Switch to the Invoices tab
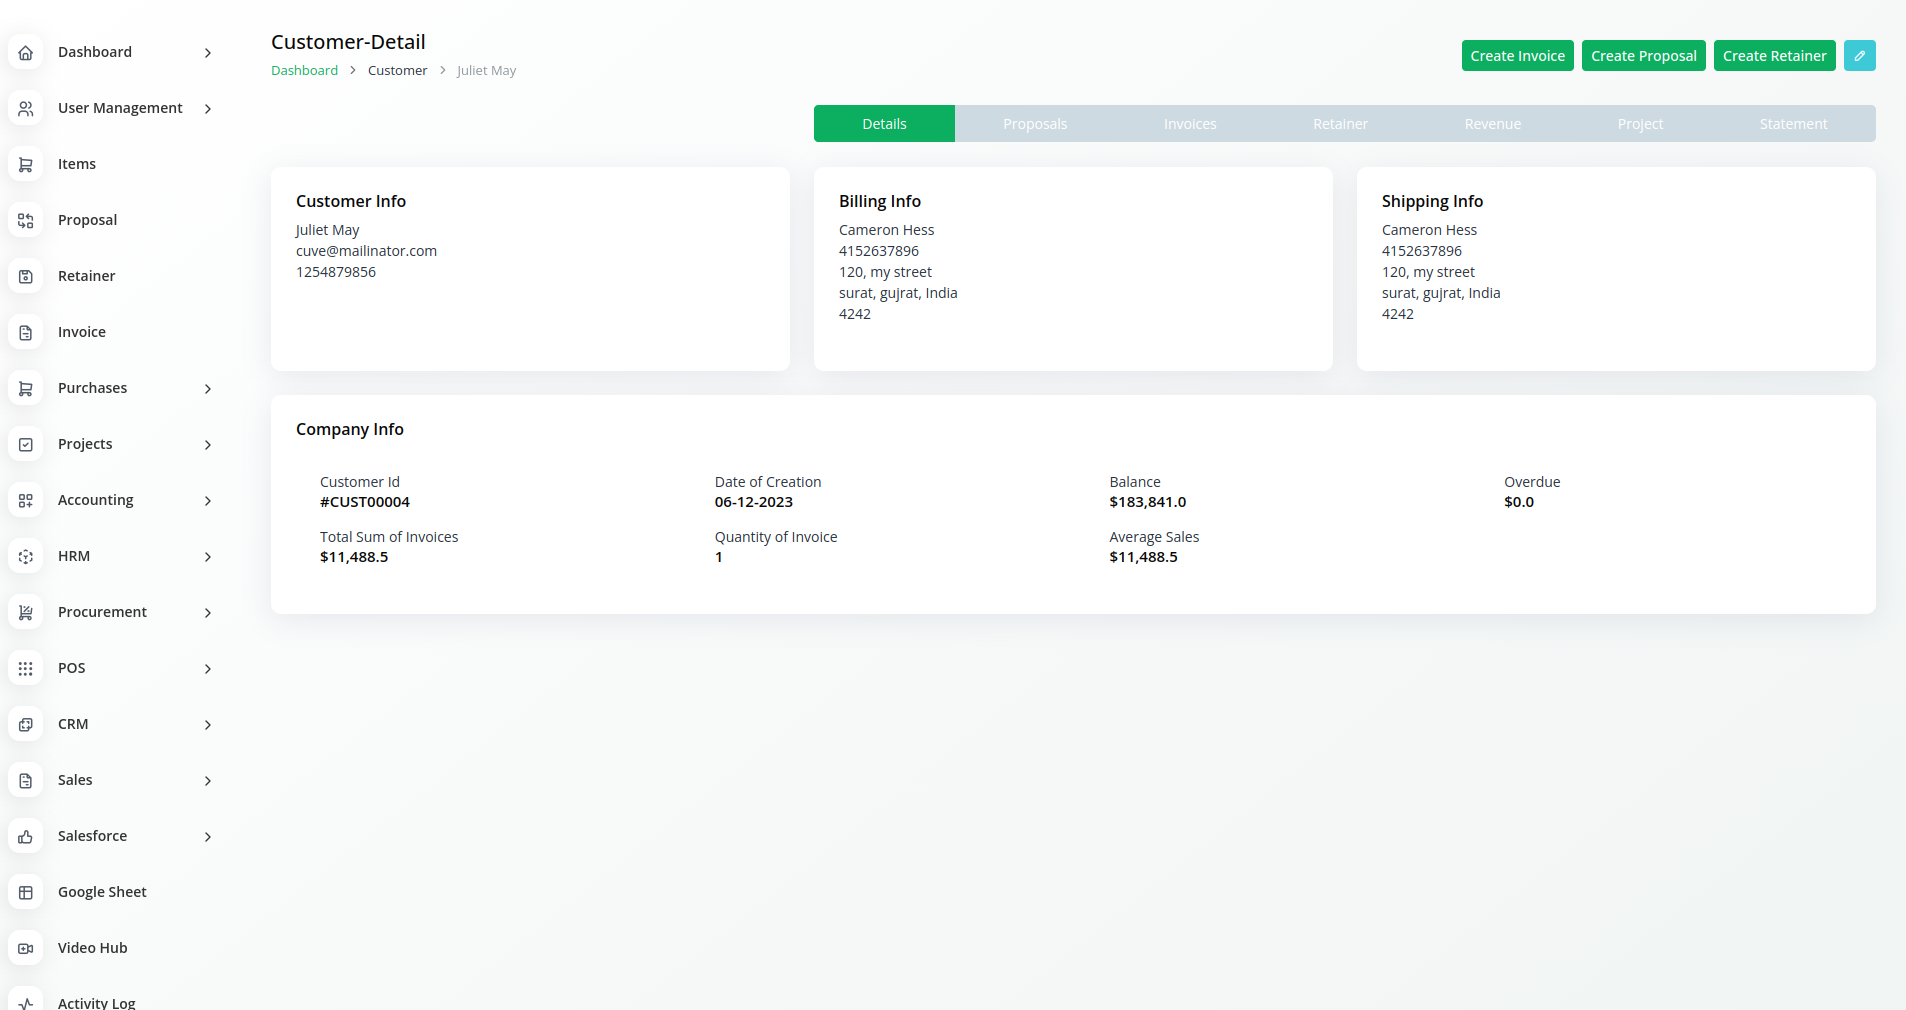This screenshot has height=1010, width=1906. (1189, 124)
